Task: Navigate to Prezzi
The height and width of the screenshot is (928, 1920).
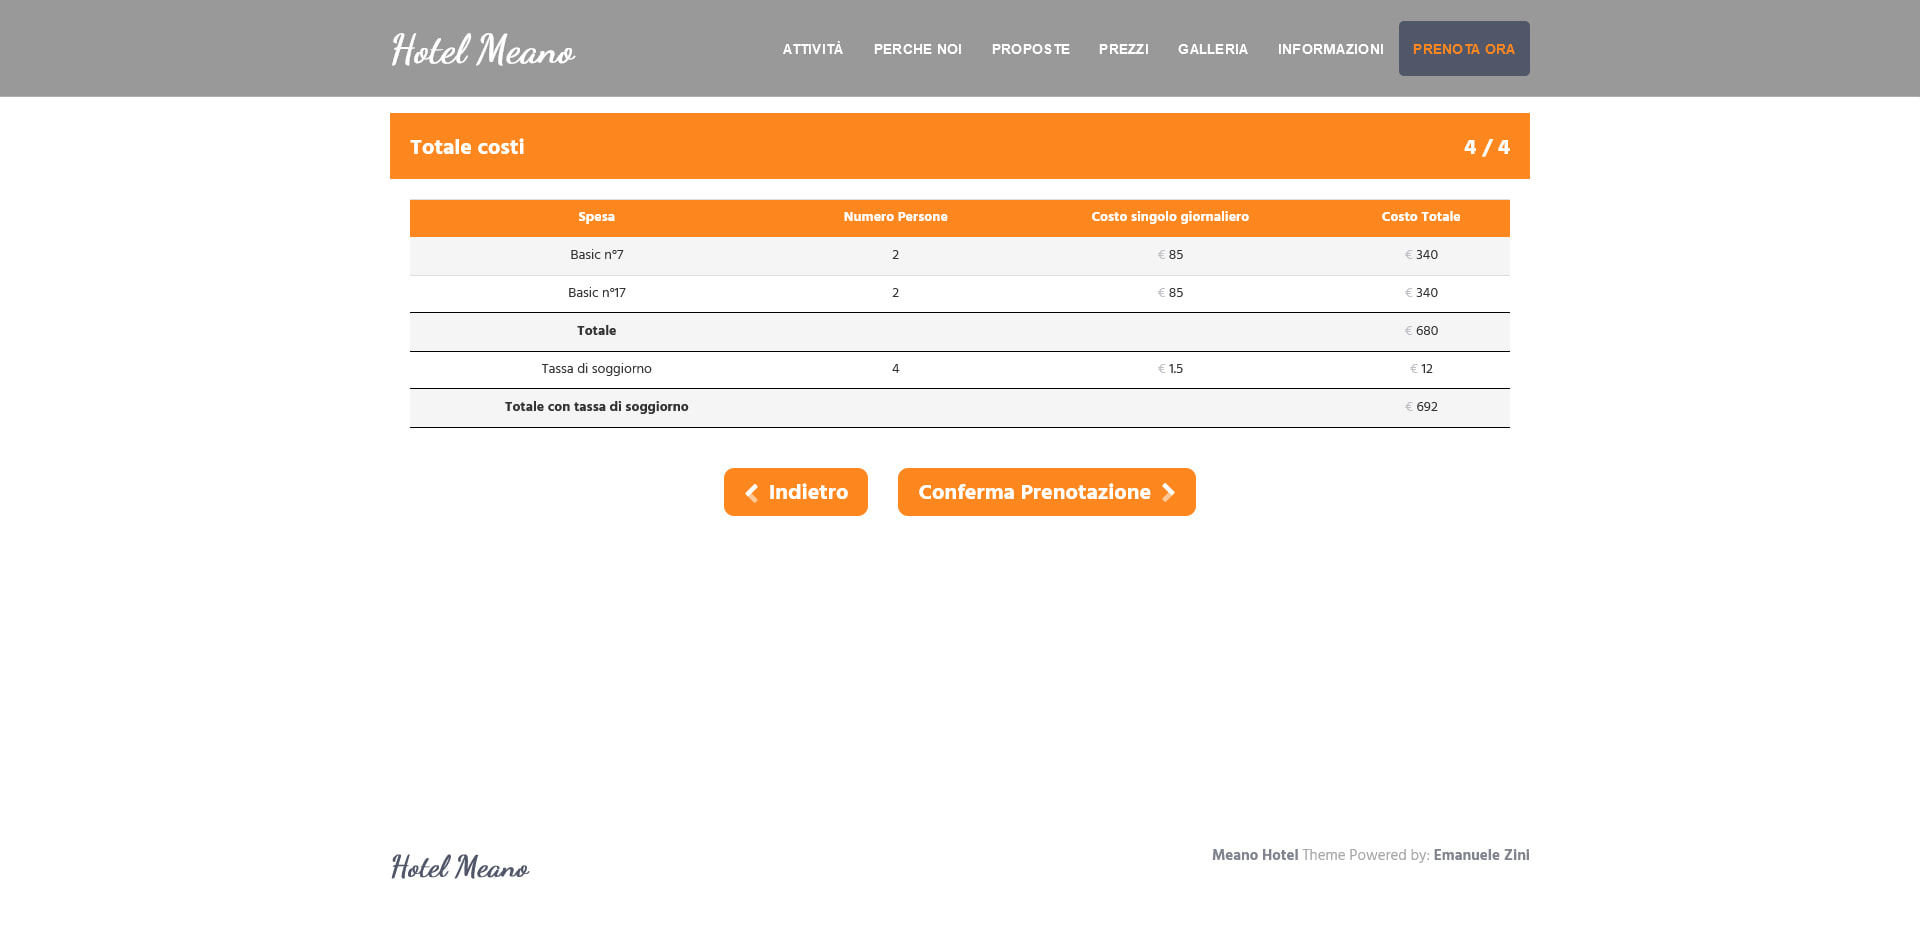Action: (x=1123, y=49)
